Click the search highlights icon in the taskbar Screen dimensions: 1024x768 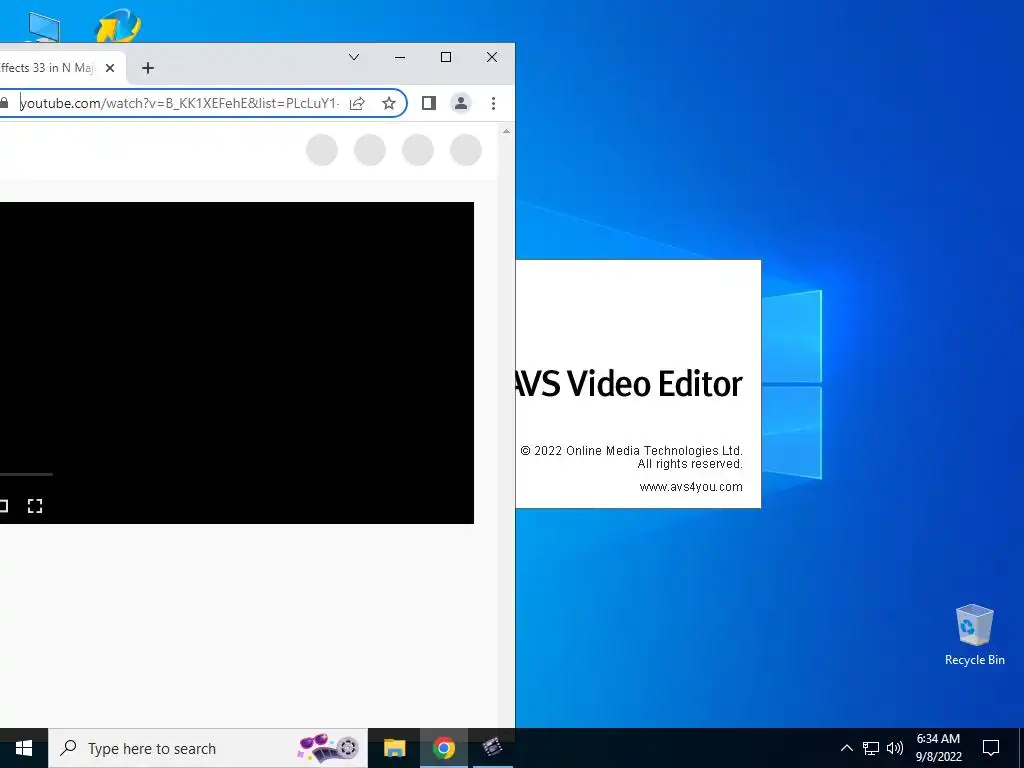pyautogui.click(x=329, y=748)
